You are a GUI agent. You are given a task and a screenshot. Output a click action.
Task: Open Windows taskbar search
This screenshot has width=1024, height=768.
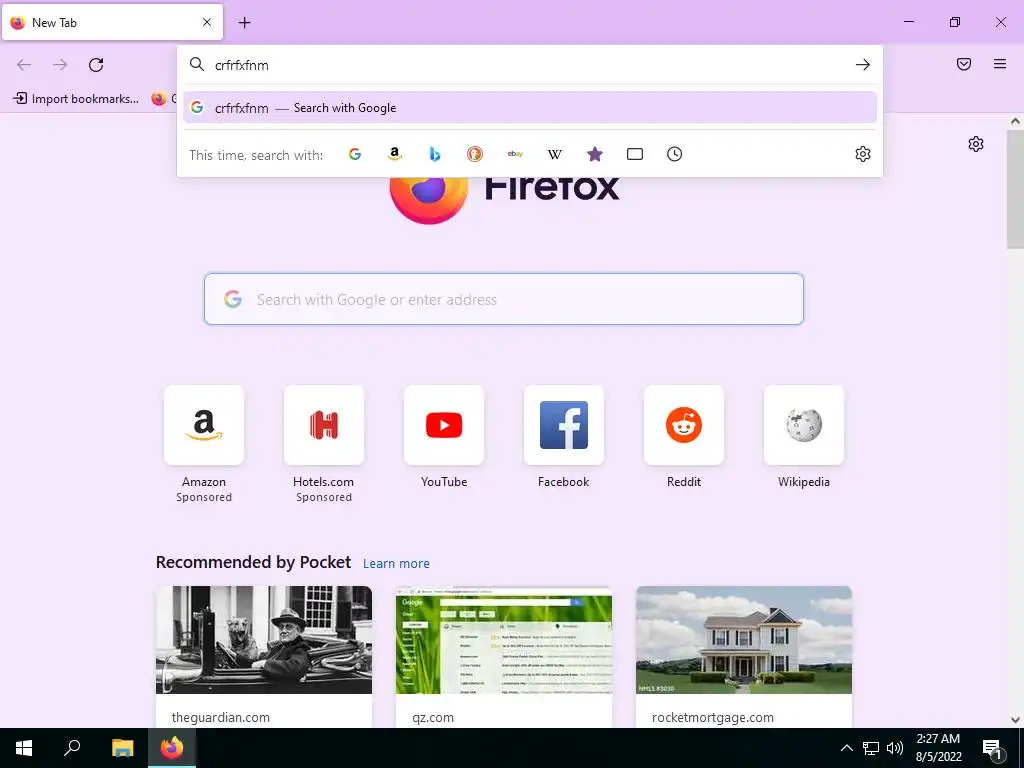(72, 748)
